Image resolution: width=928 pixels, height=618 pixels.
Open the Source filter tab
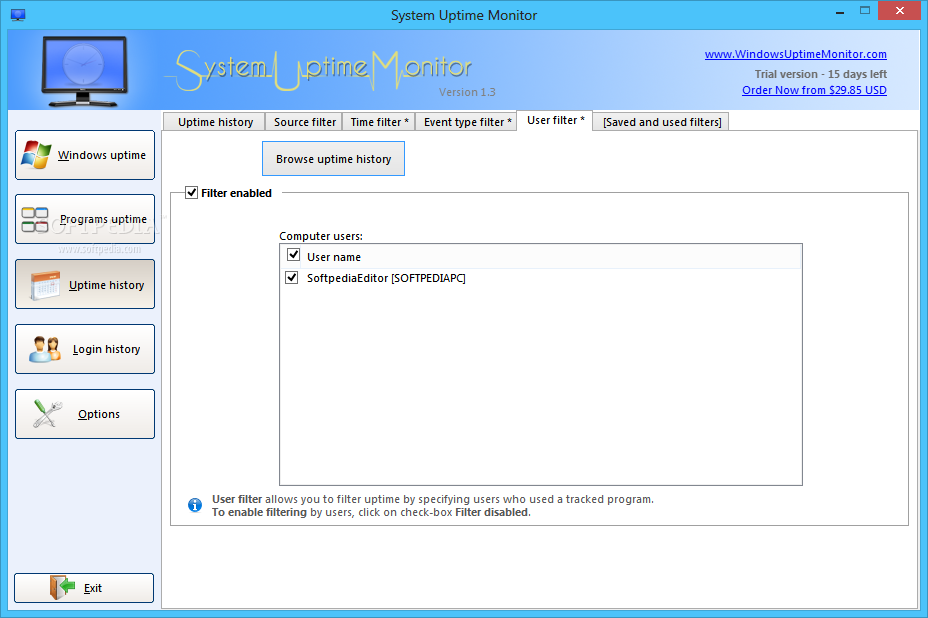pyautogui.click(x=304, y=122)
